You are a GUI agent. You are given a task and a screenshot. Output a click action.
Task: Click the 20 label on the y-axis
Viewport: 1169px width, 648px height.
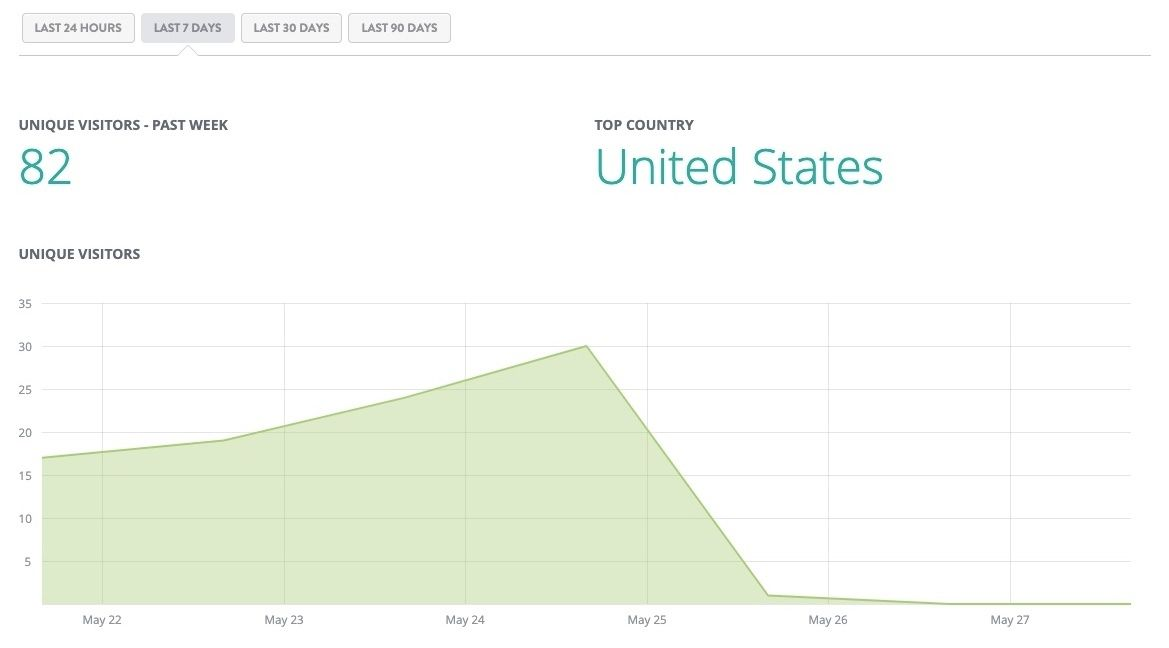click(25, 433)
